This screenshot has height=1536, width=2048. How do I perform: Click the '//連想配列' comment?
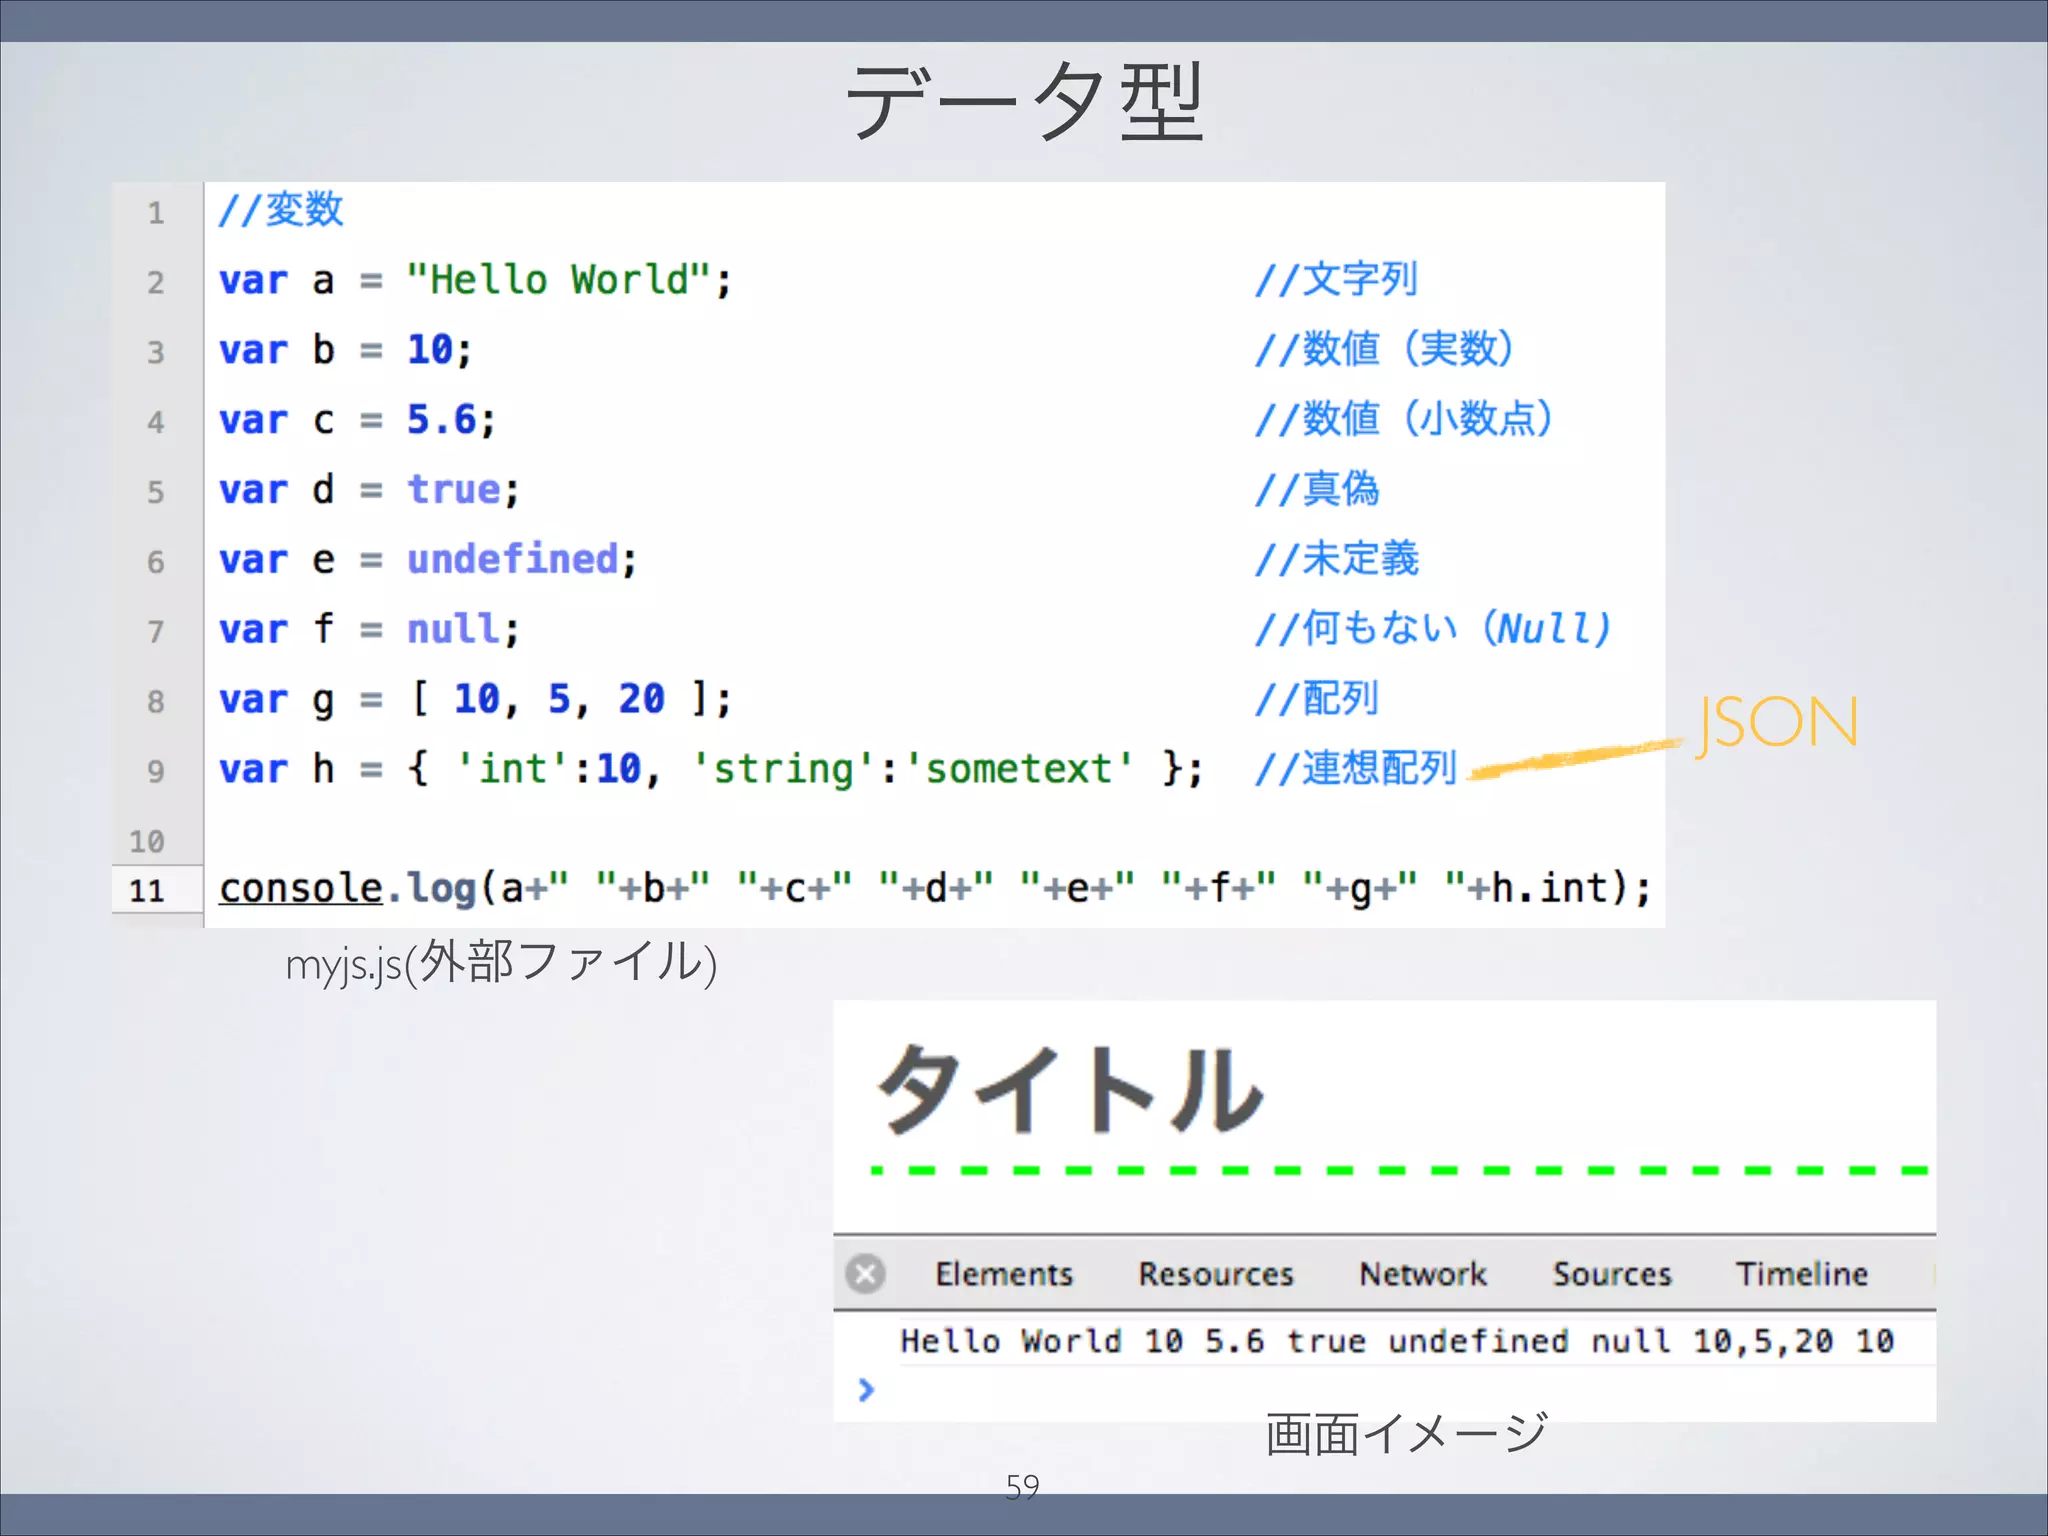point(1356,769)
